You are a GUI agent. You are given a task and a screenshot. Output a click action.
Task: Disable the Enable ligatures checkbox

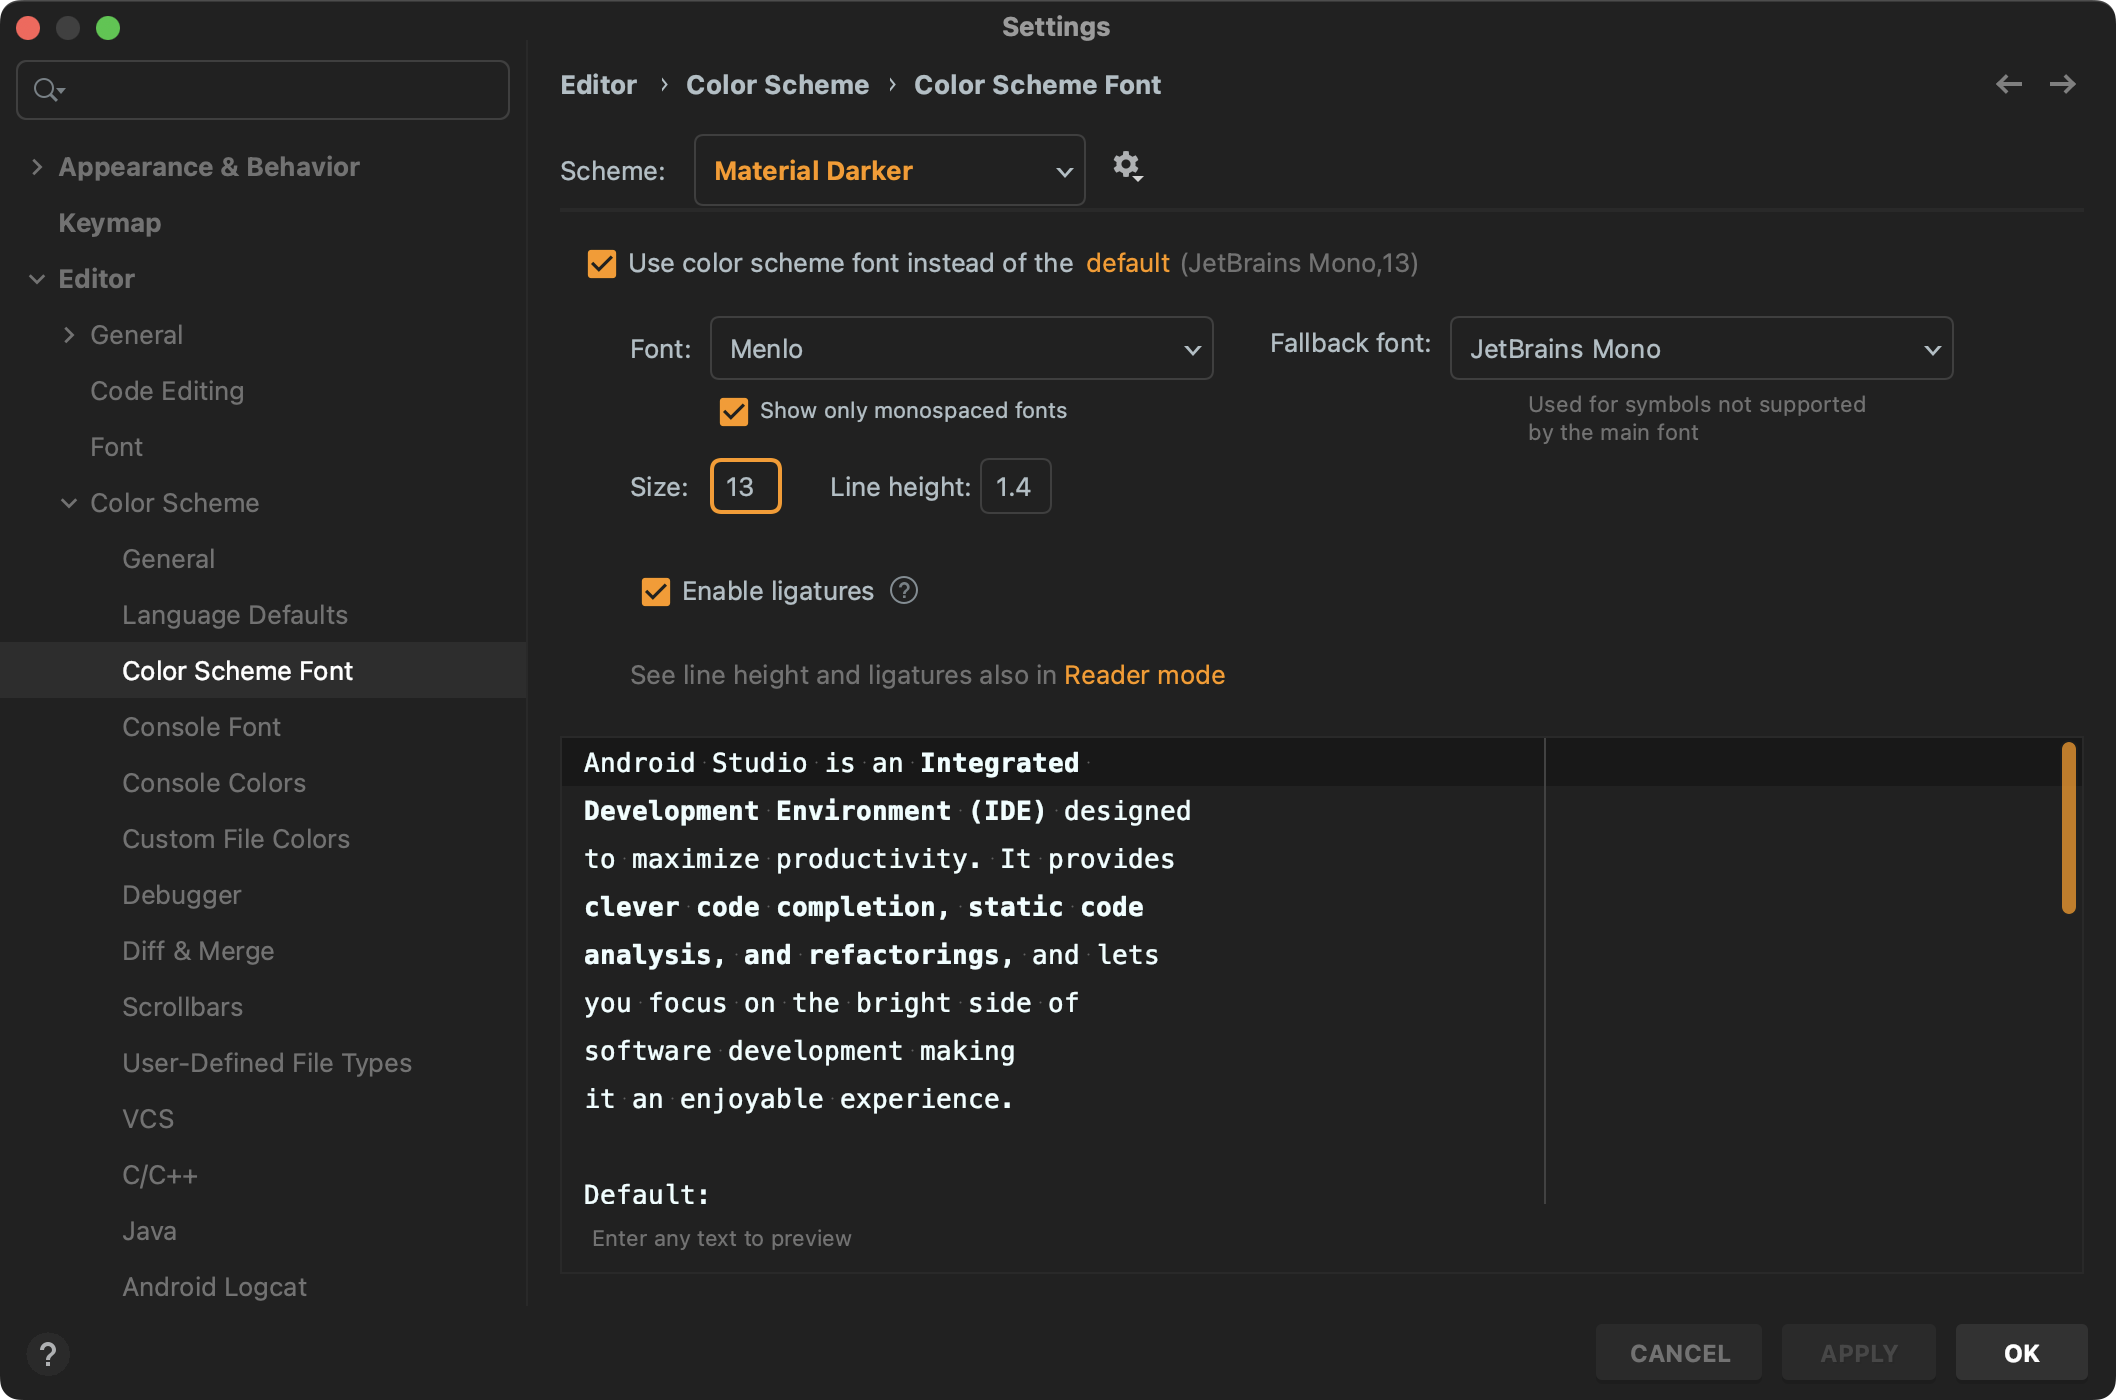point(656,592)
